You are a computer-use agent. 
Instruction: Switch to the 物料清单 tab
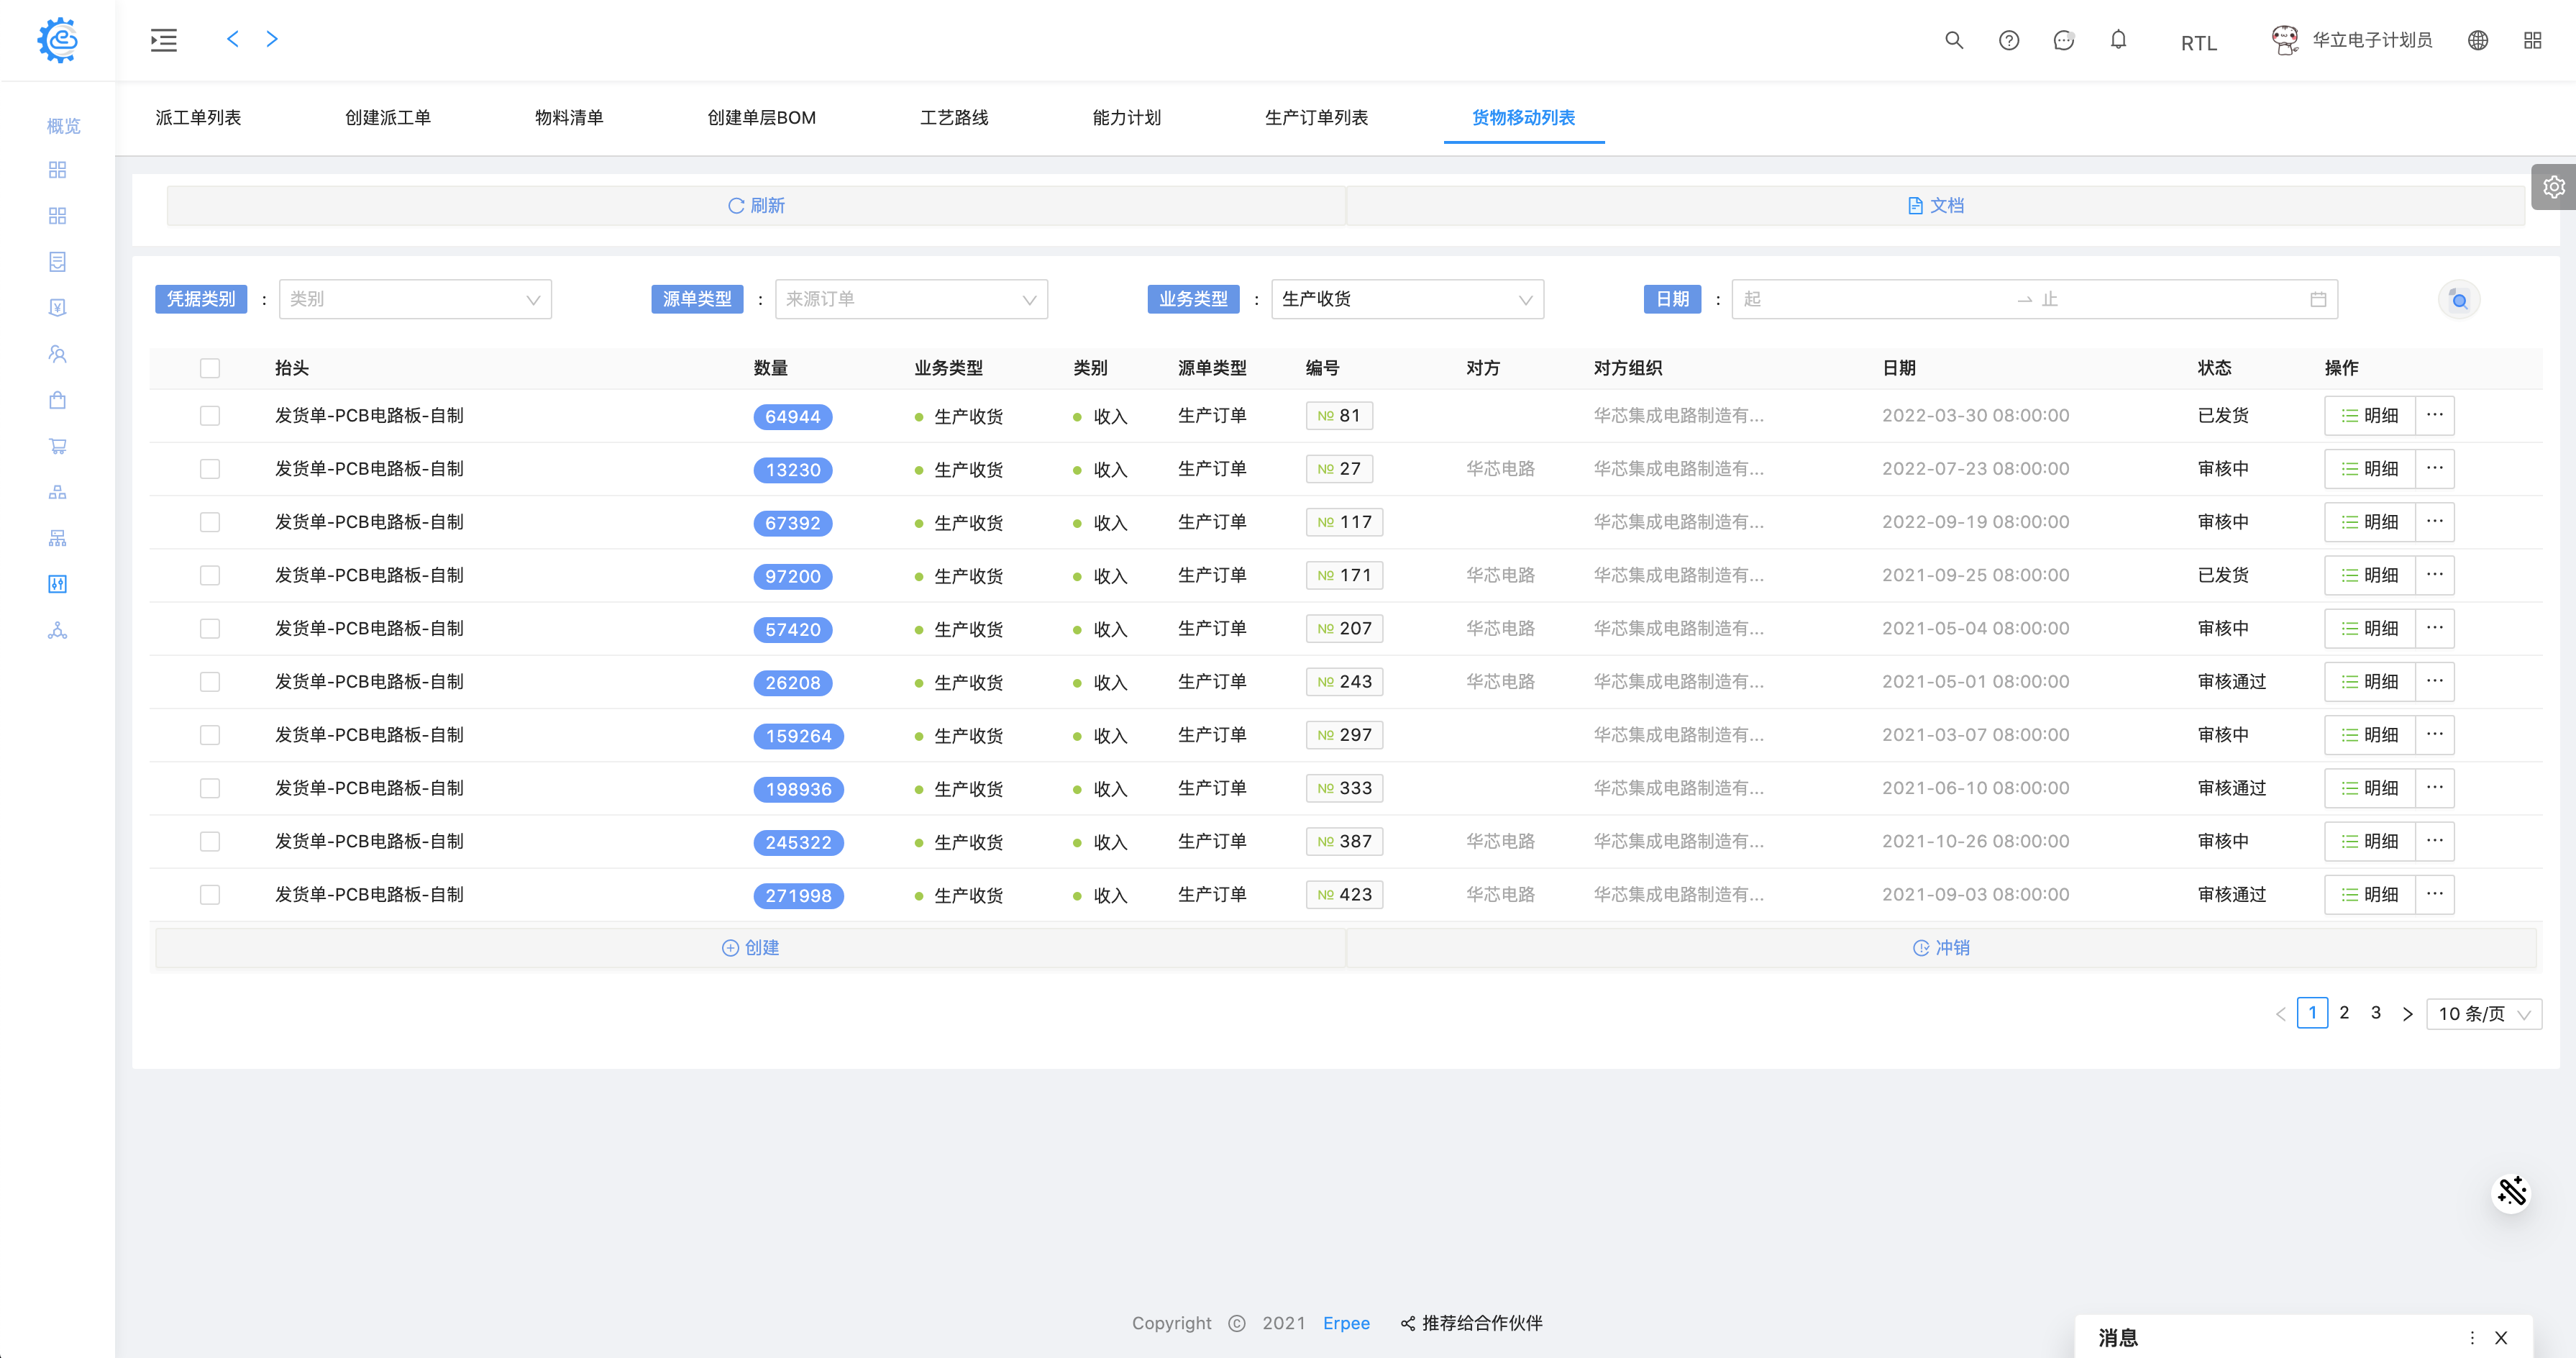(569, 118)
